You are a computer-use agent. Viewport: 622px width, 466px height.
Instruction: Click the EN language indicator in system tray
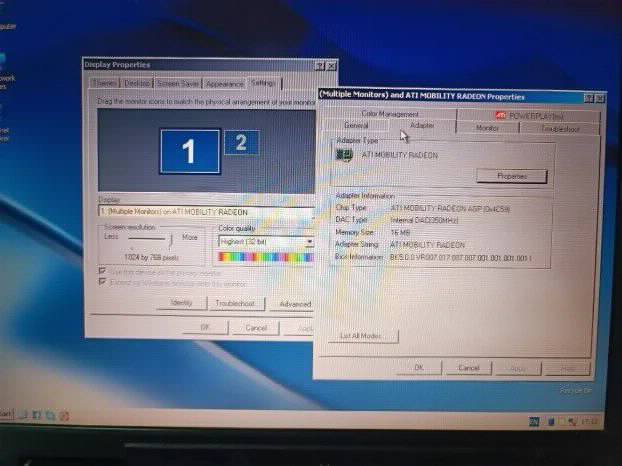tap(534, 422)
